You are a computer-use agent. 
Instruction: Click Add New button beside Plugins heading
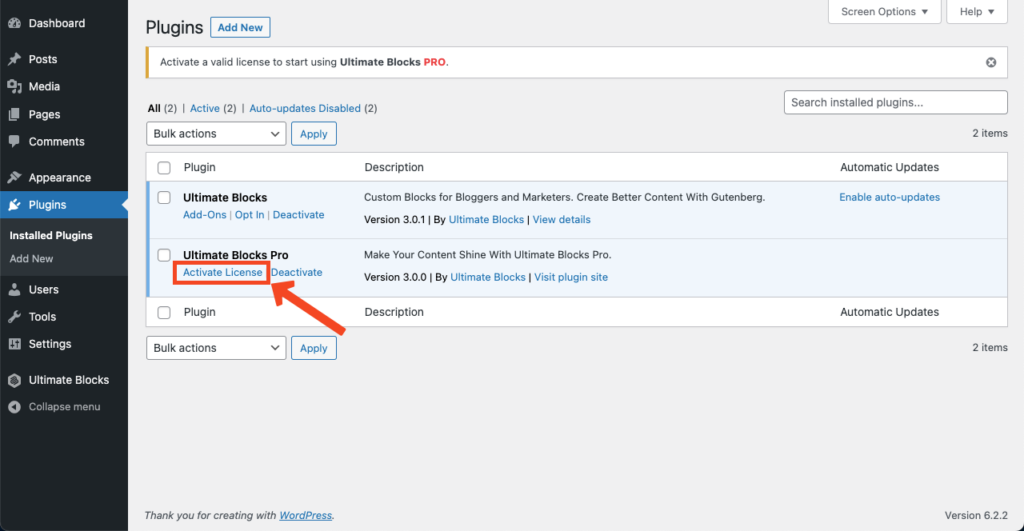[240, 27]
